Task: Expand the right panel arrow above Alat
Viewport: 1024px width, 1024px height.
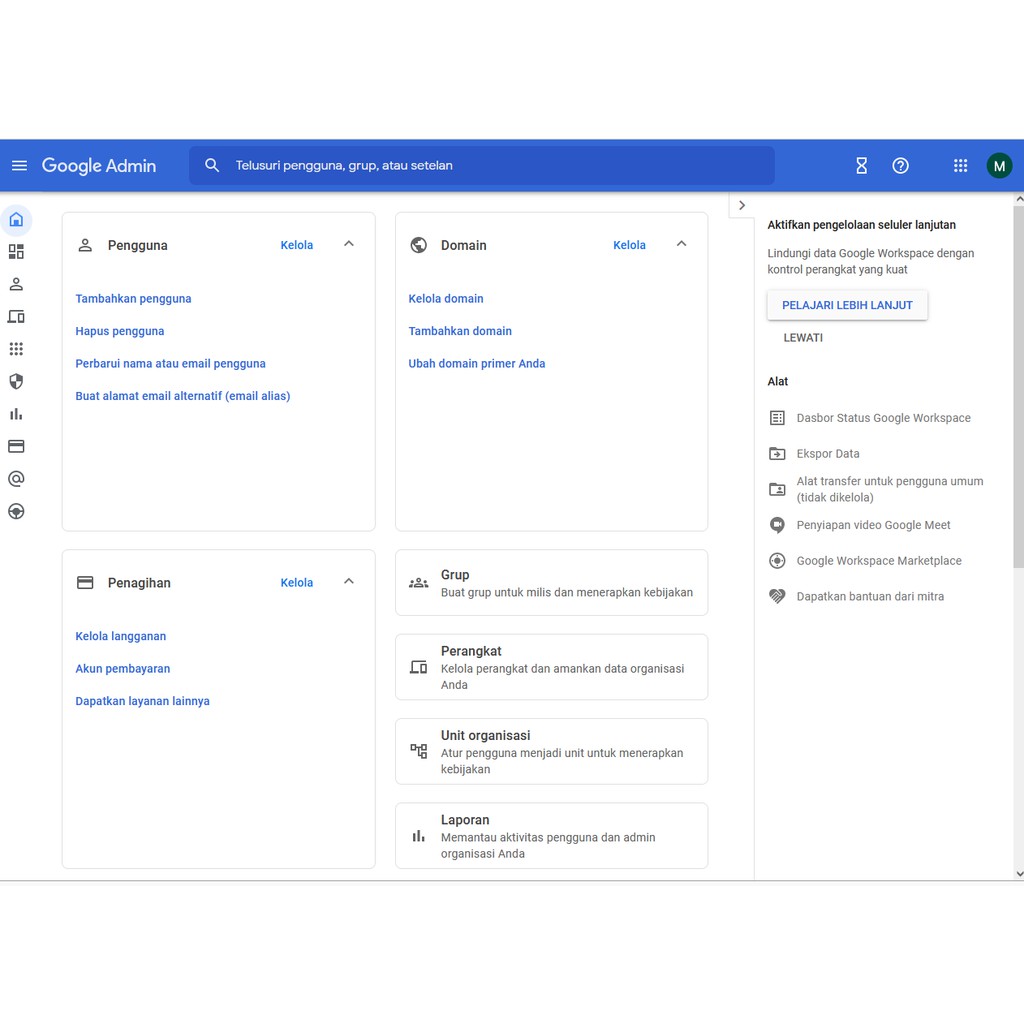Action: tap(741, 204)
